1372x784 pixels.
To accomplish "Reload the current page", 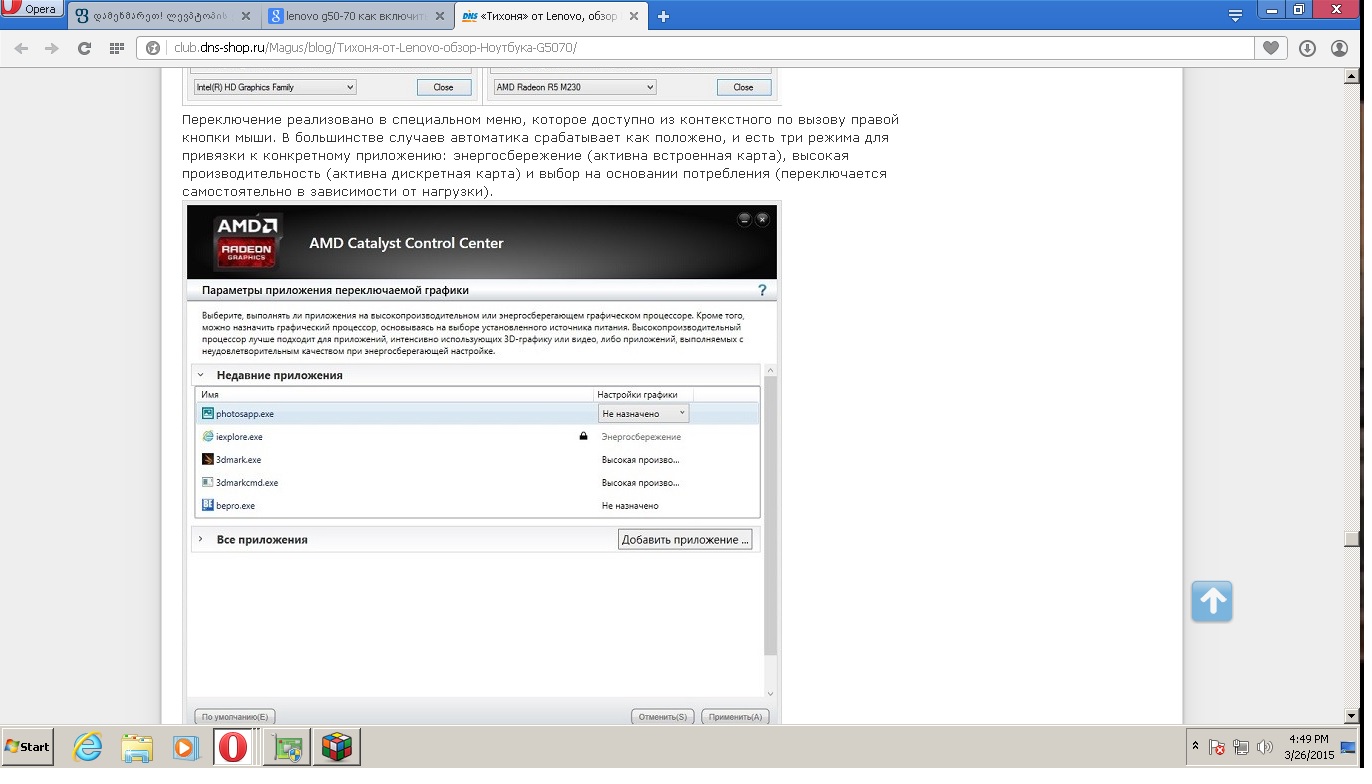I will coord(84,48).
